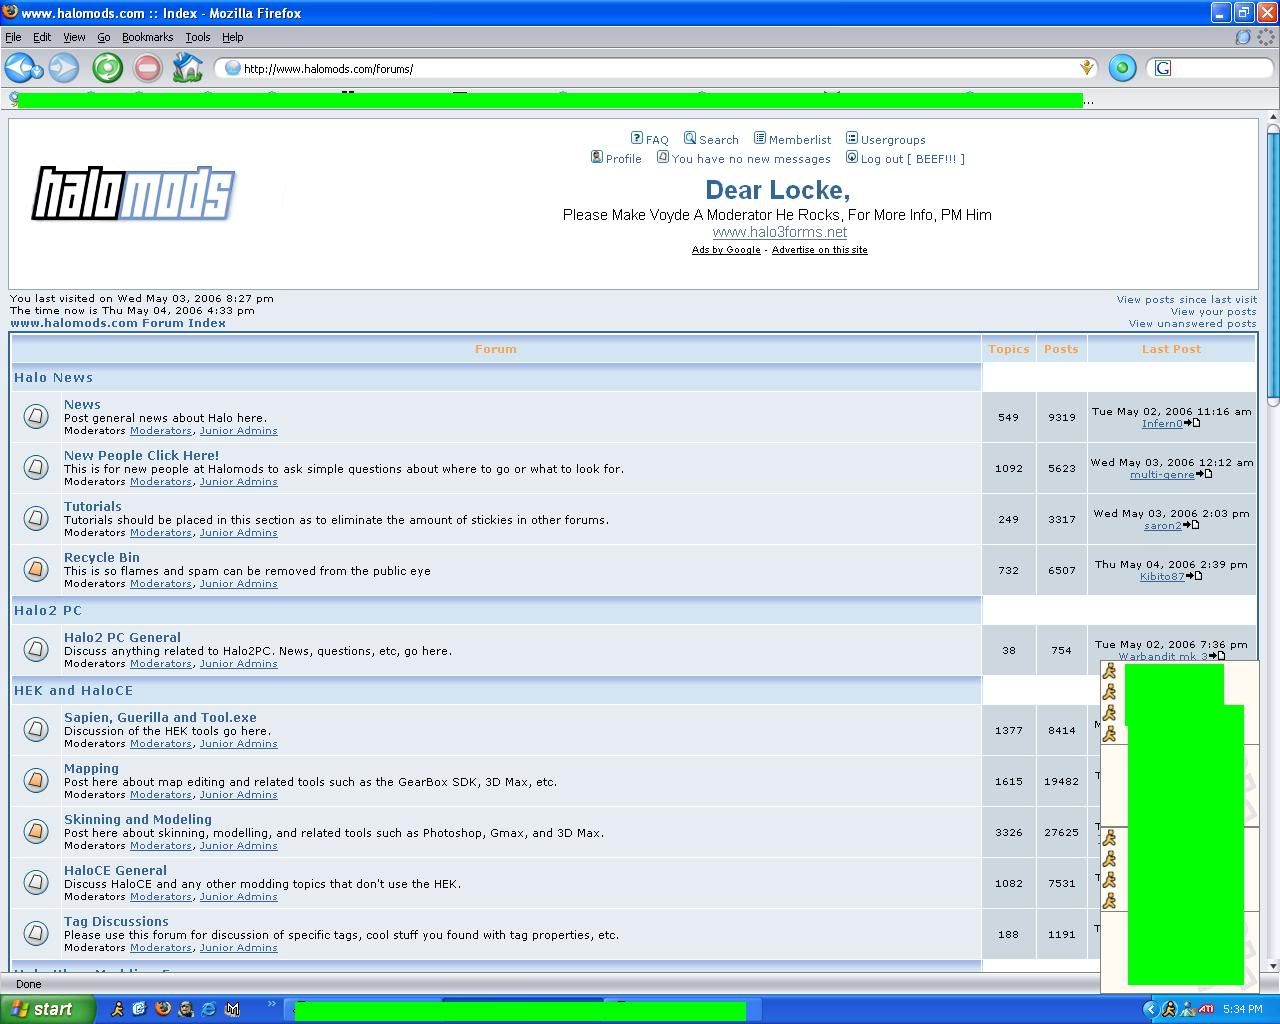Screen dimensions: 1280x1024
Task: Go to the Firefox Home page icon
Action: pos(187,68)
